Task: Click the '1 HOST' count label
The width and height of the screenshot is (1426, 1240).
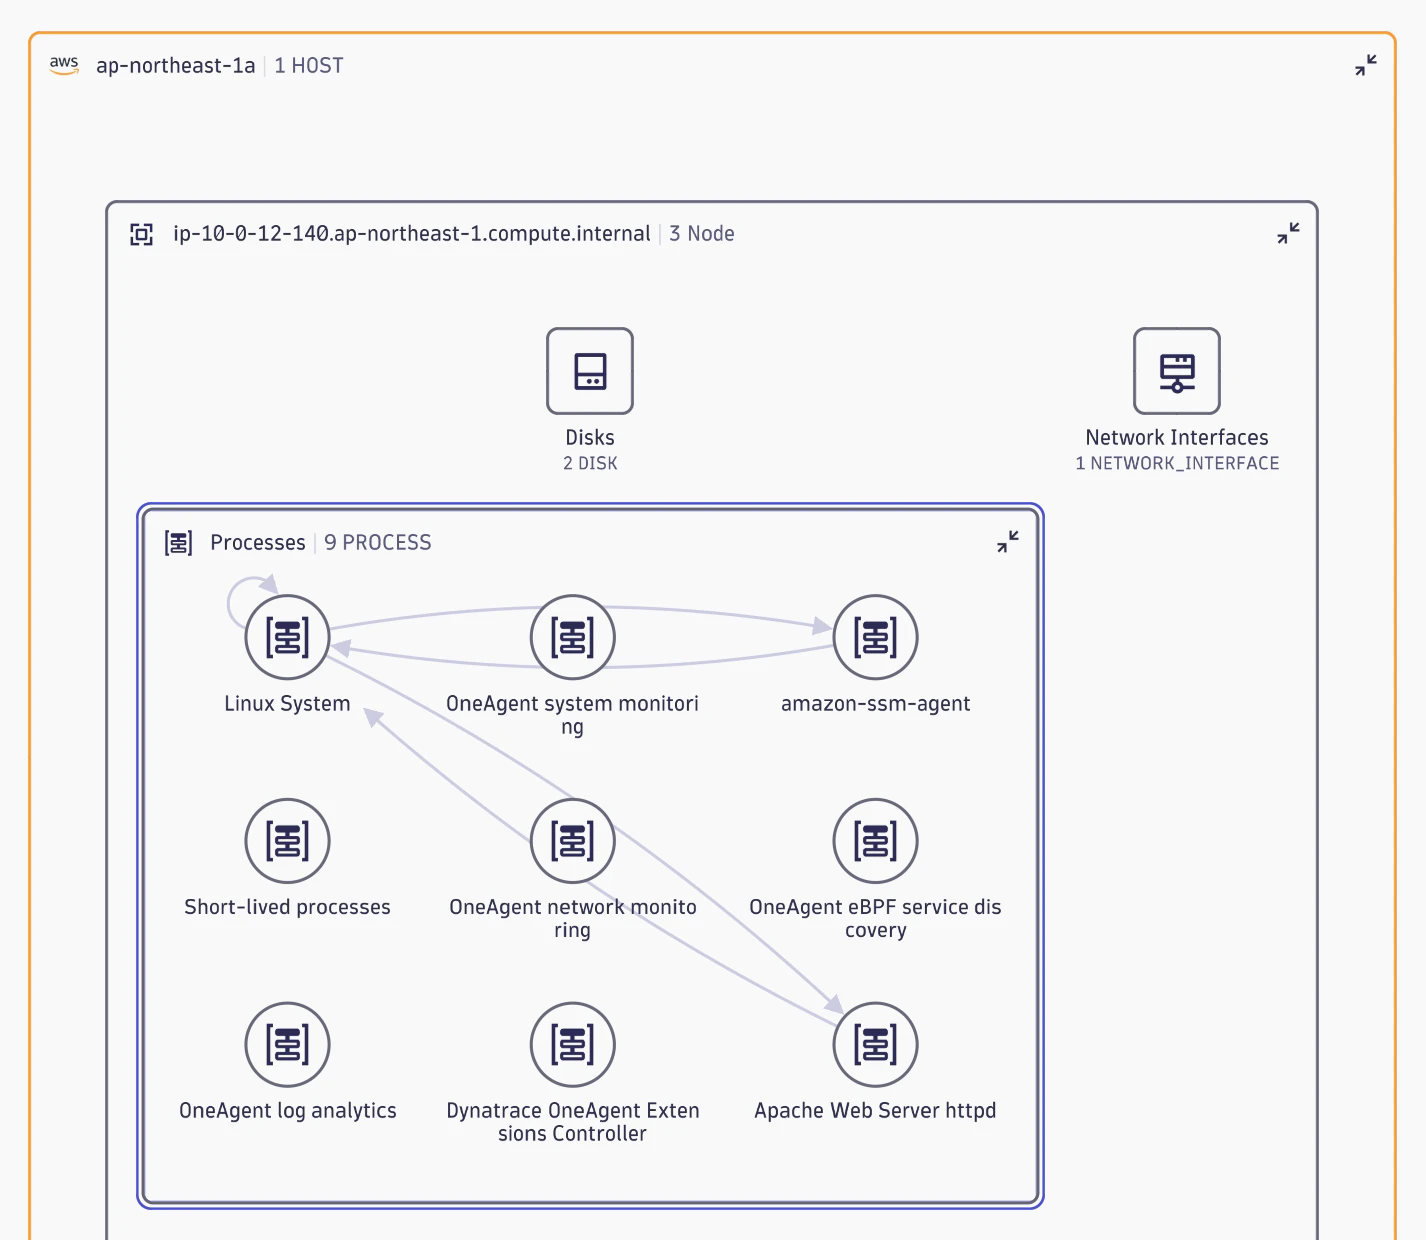Action: click(309, 66)
